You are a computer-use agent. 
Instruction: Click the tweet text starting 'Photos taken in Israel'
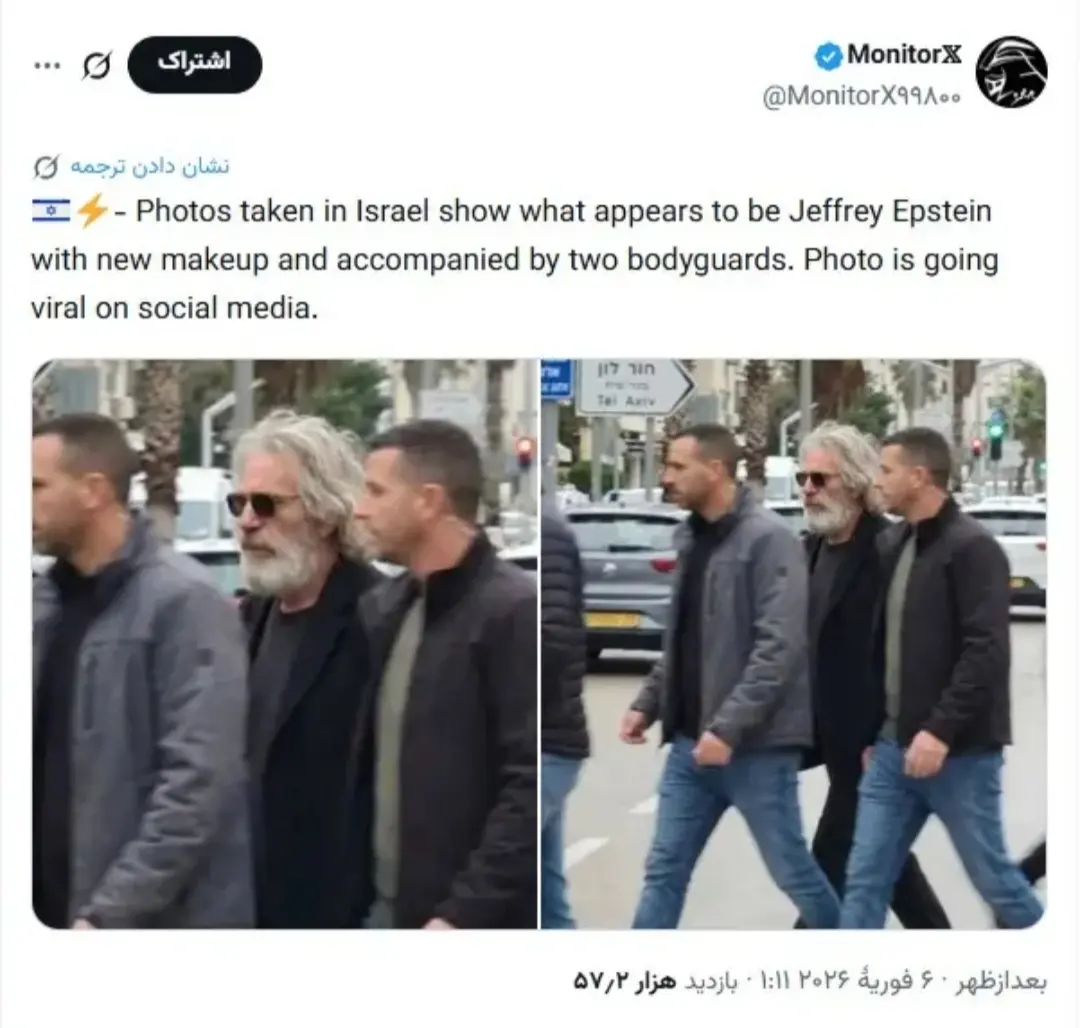click(515, 260)
